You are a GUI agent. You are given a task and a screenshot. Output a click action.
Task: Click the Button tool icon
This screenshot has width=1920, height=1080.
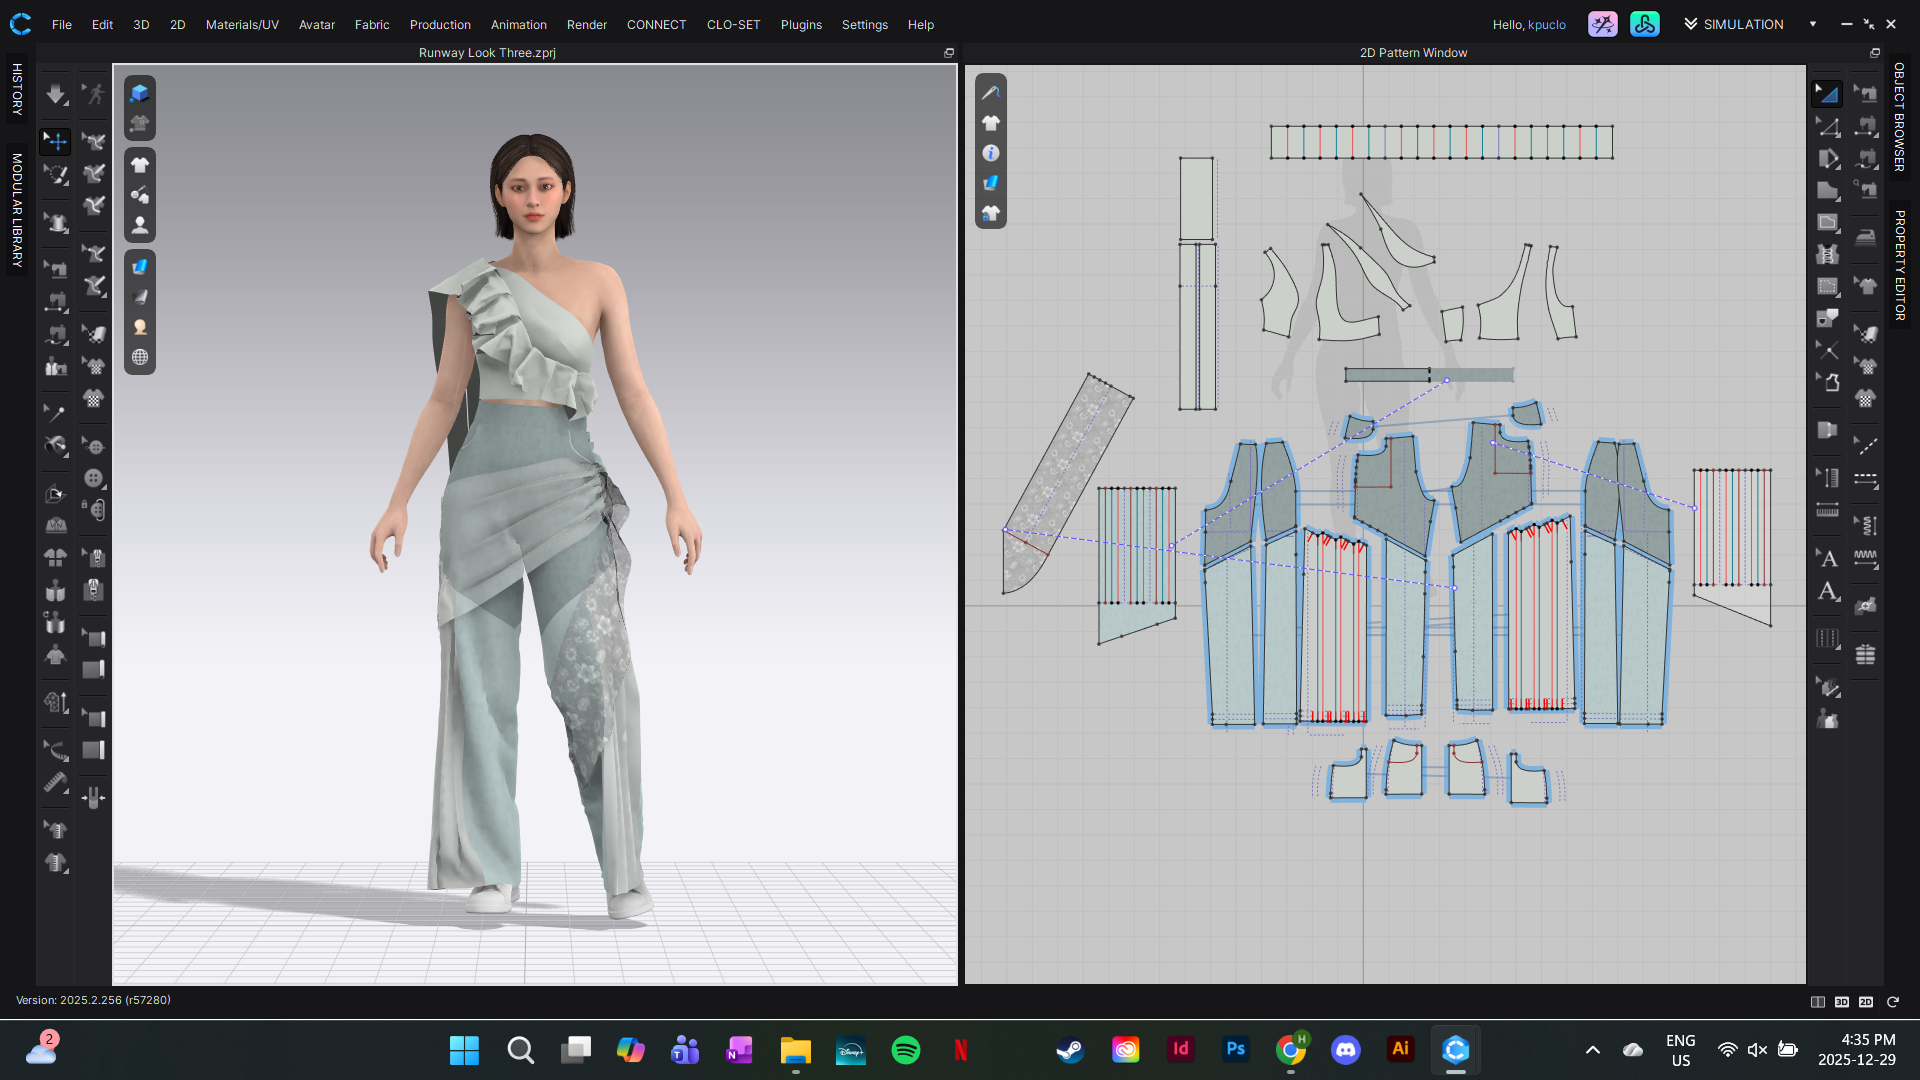[x=94, y=478]
